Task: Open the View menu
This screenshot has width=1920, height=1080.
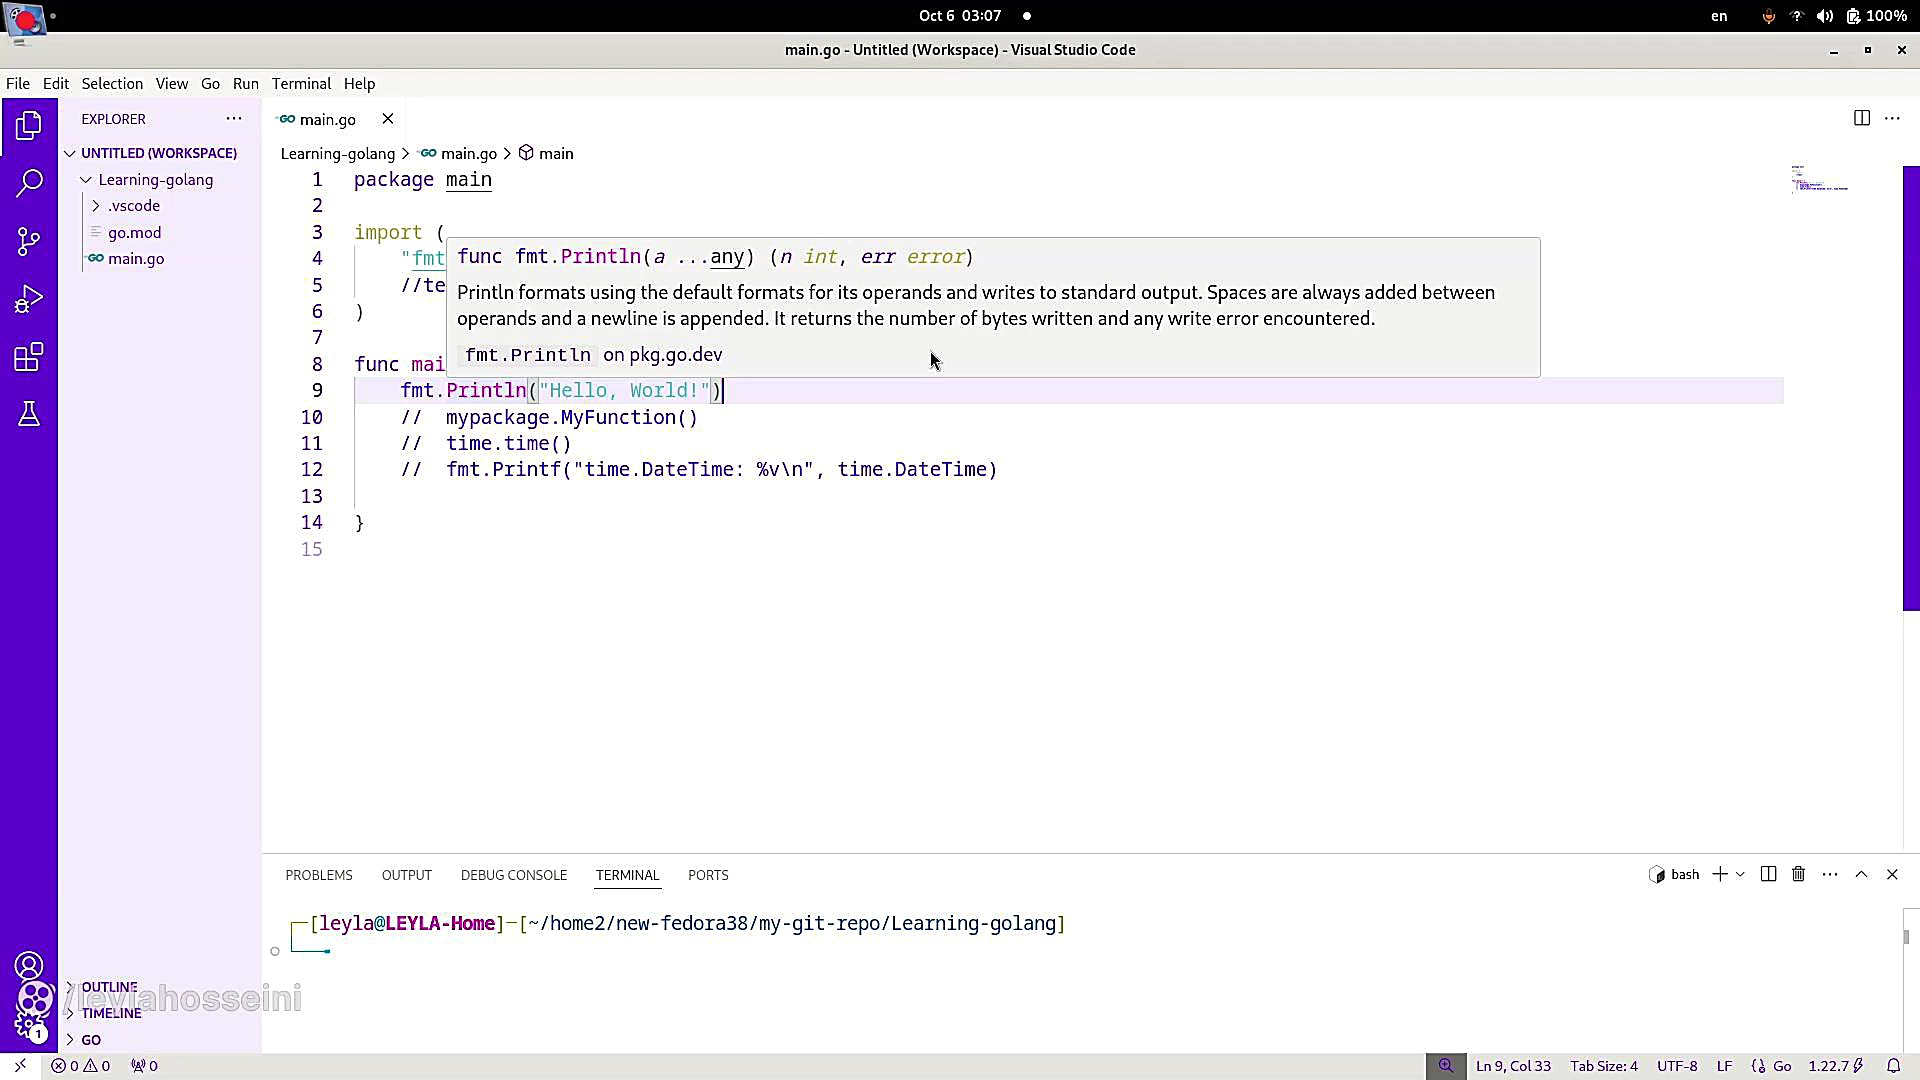Action: tap(172, 84)
